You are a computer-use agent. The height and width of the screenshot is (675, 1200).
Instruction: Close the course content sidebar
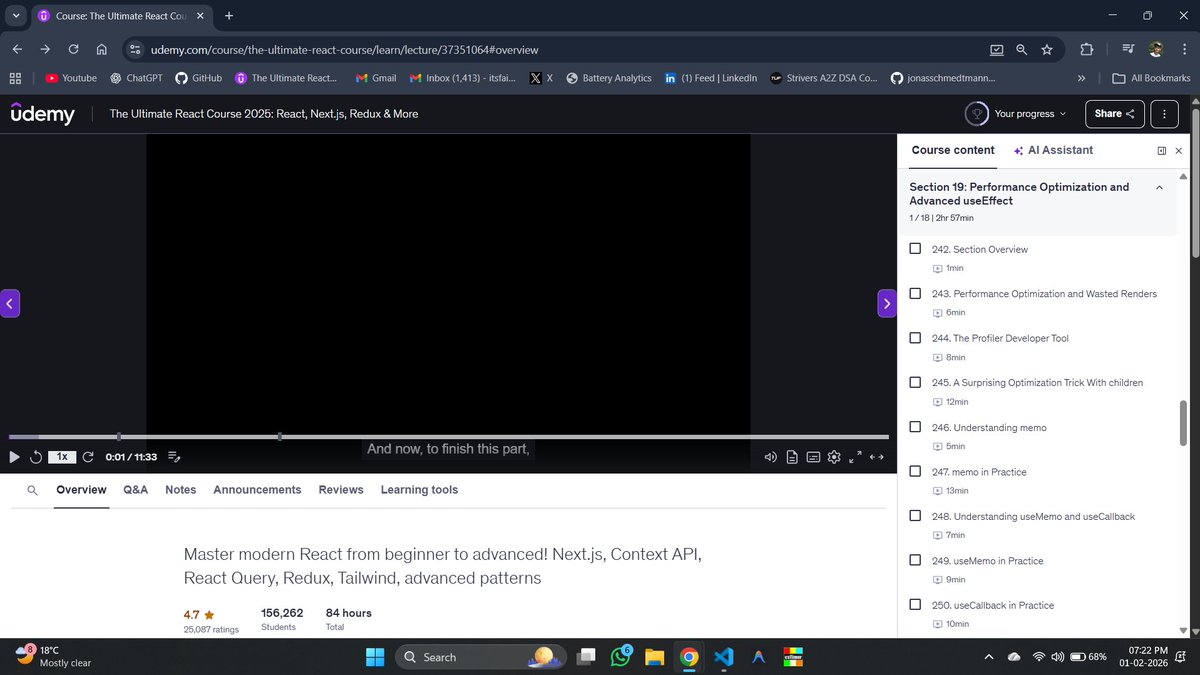point(1178,151)
